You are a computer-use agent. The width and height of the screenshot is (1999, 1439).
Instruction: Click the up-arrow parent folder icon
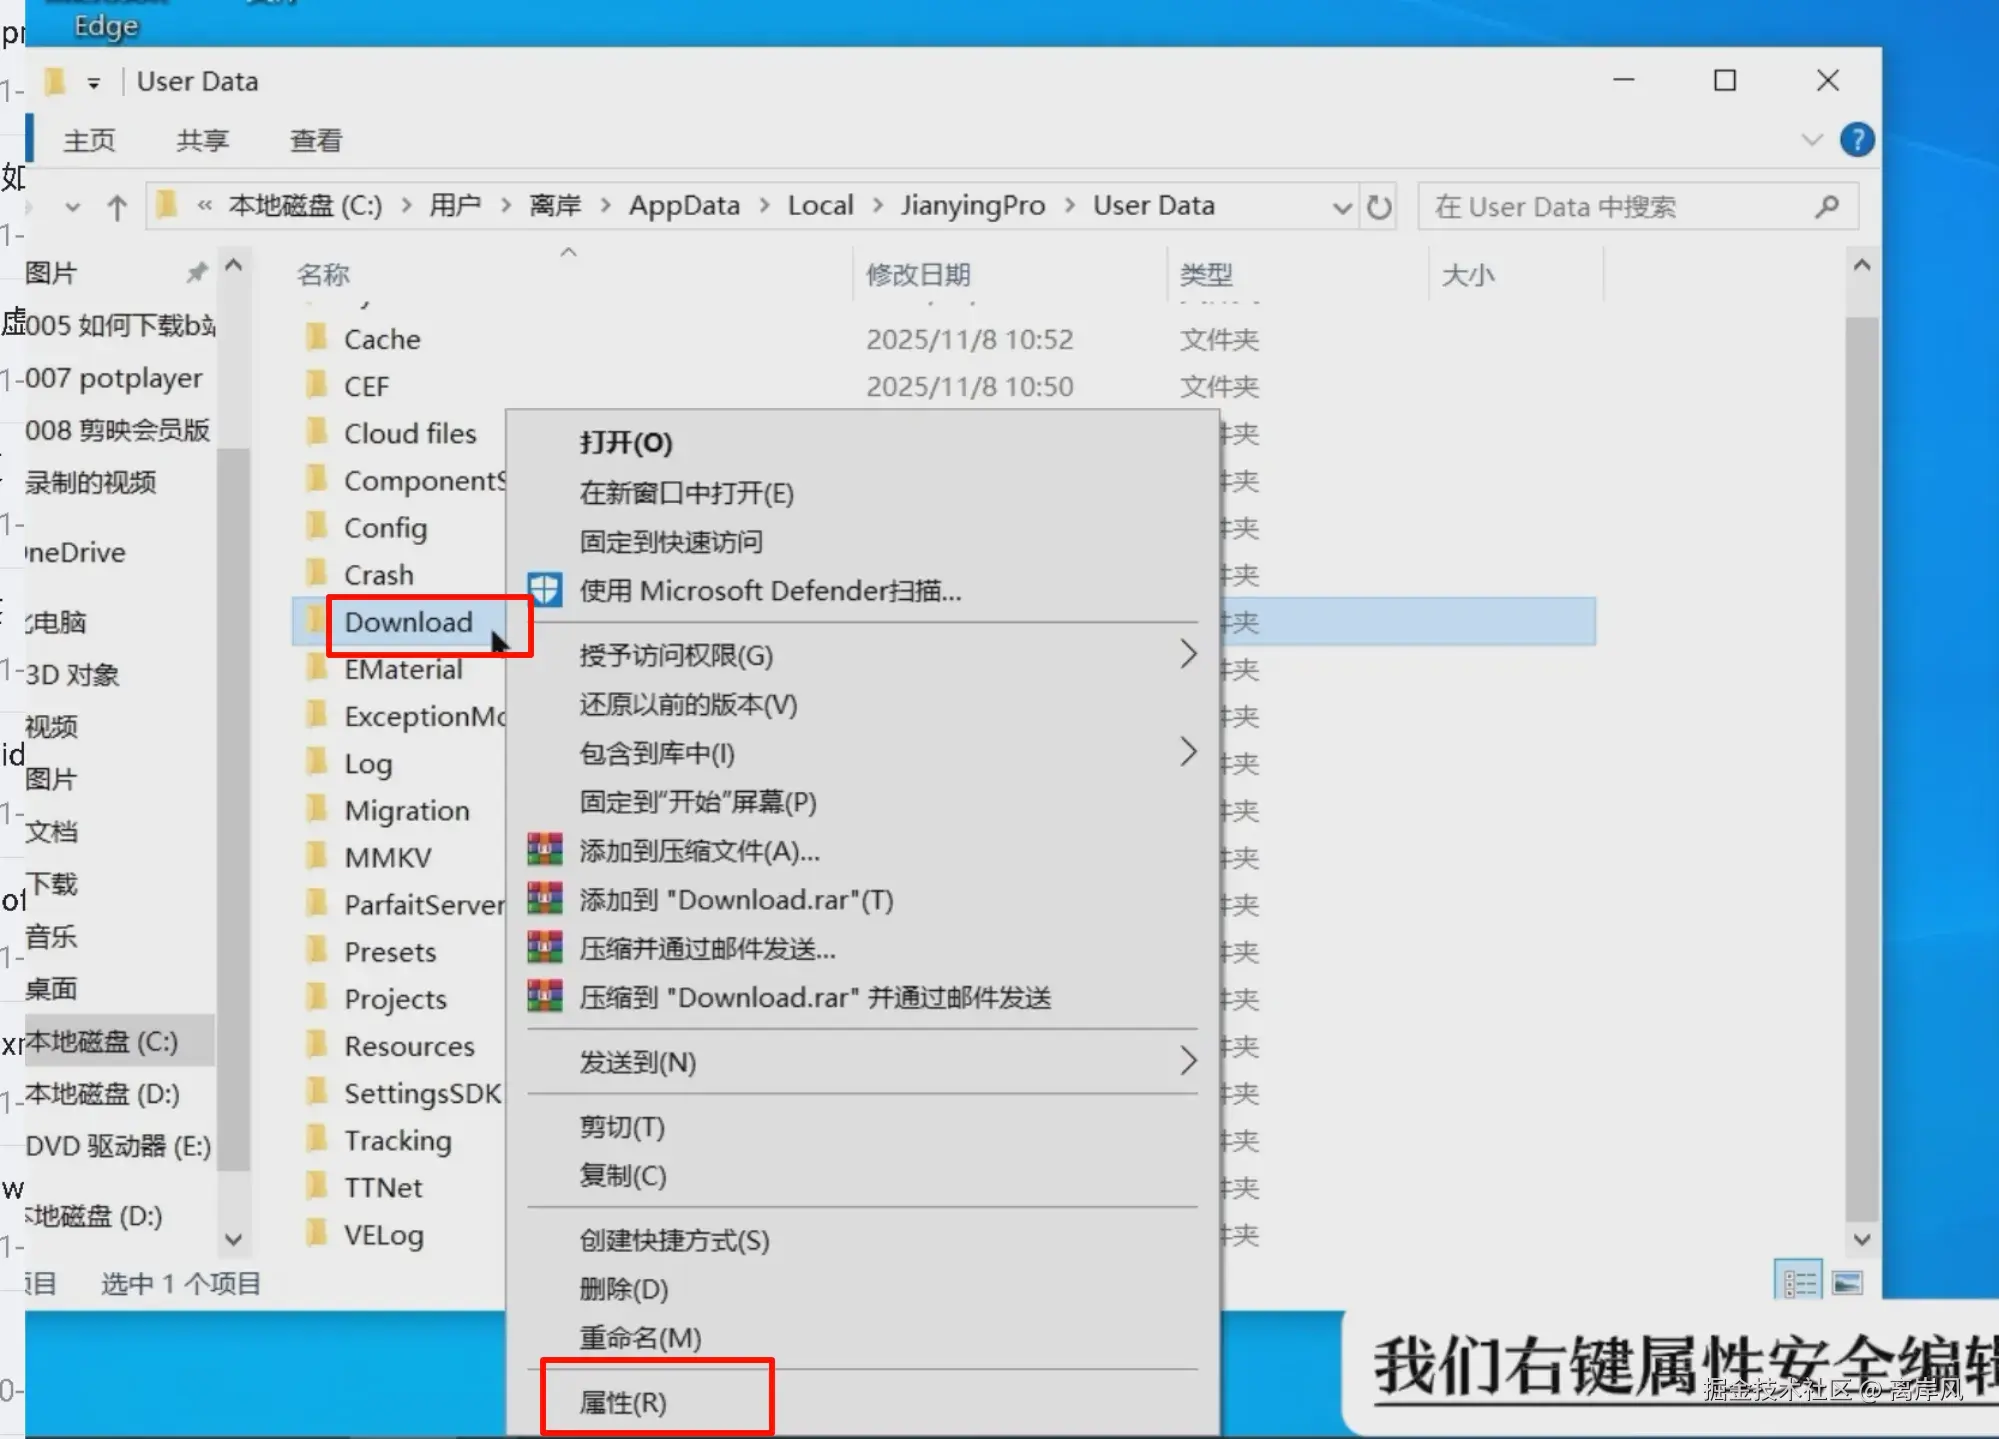[x=117, y=208]
